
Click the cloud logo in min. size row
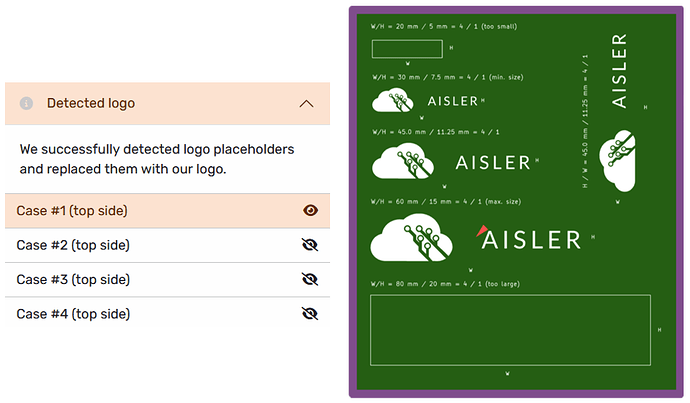393,100
